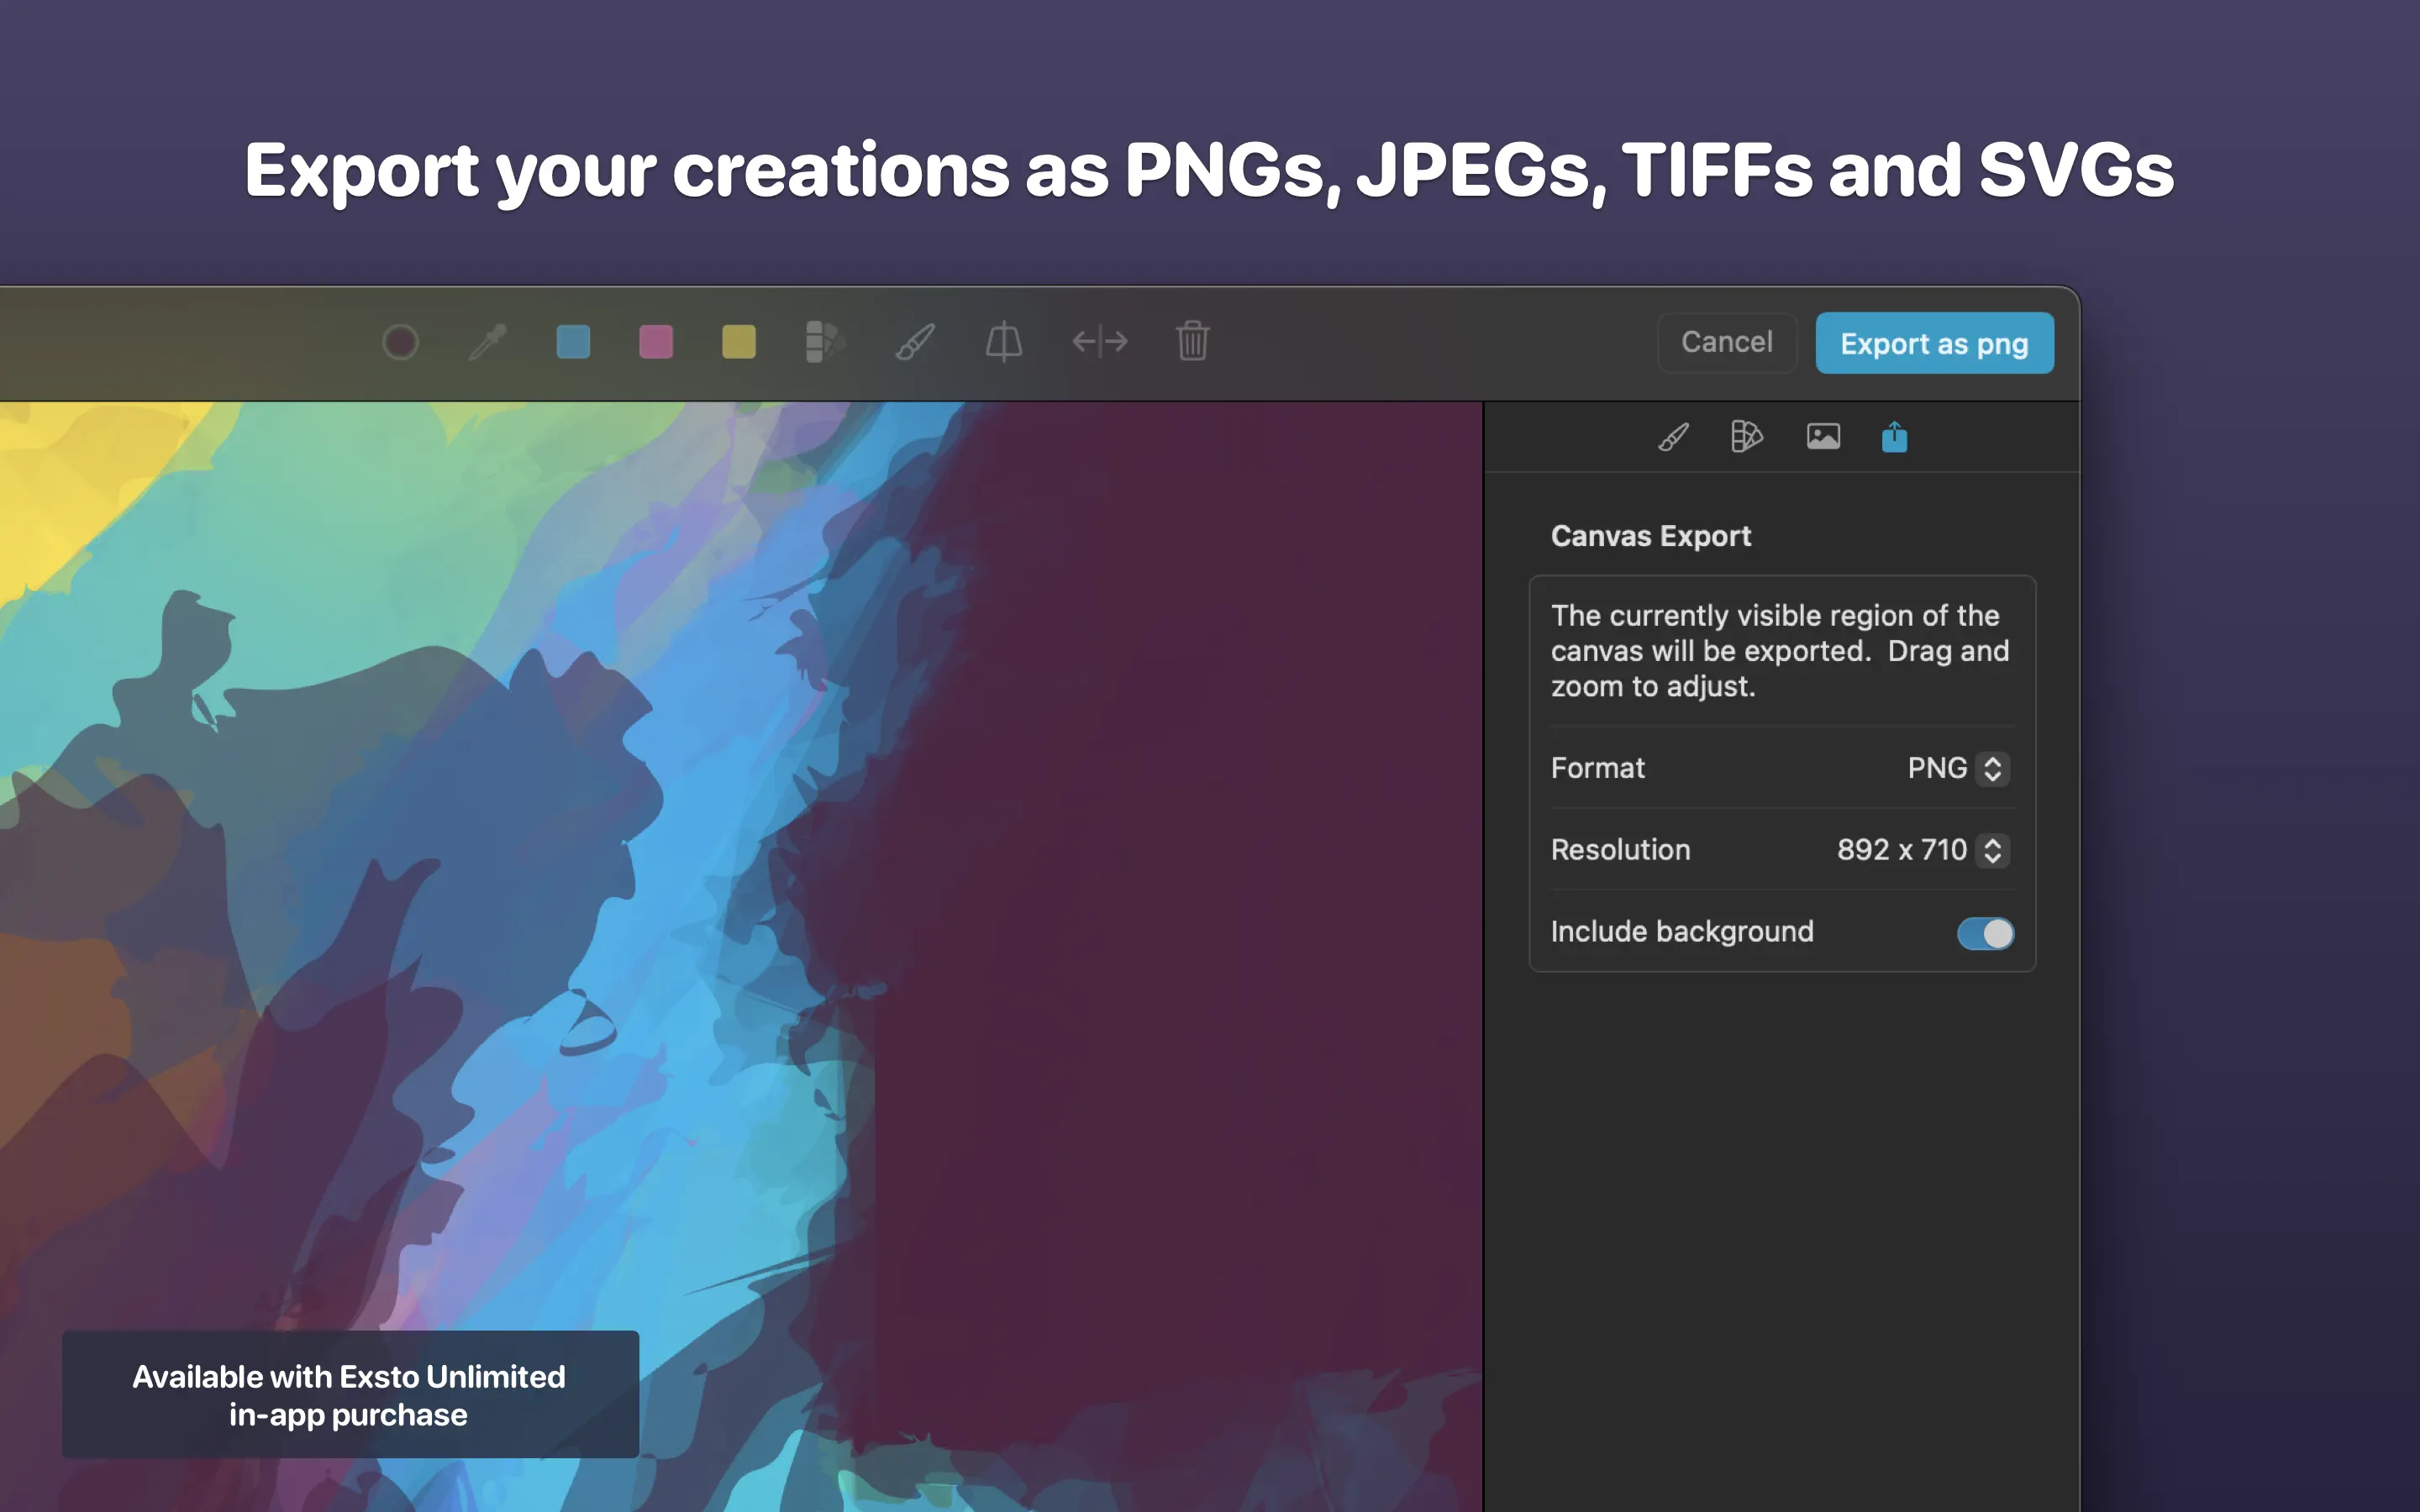
Task: Click Export as png button
Action: (1934, 343)
